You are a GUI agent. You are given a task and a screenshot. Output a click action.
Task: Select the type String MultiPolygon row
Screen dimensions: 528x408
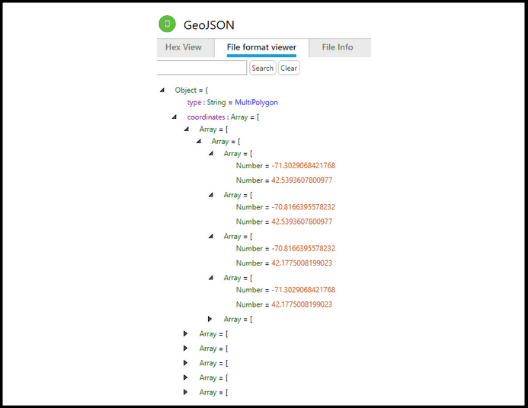click(232, 102)
